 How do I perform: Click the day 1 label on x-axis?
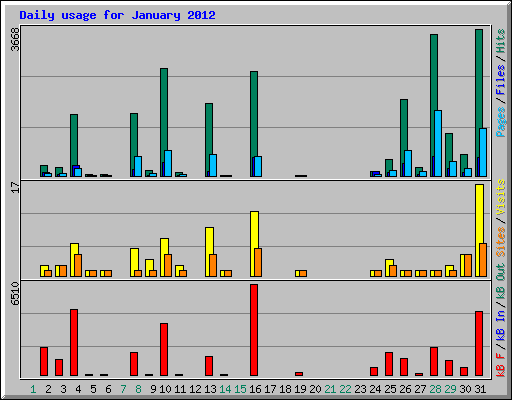(33, 389)
